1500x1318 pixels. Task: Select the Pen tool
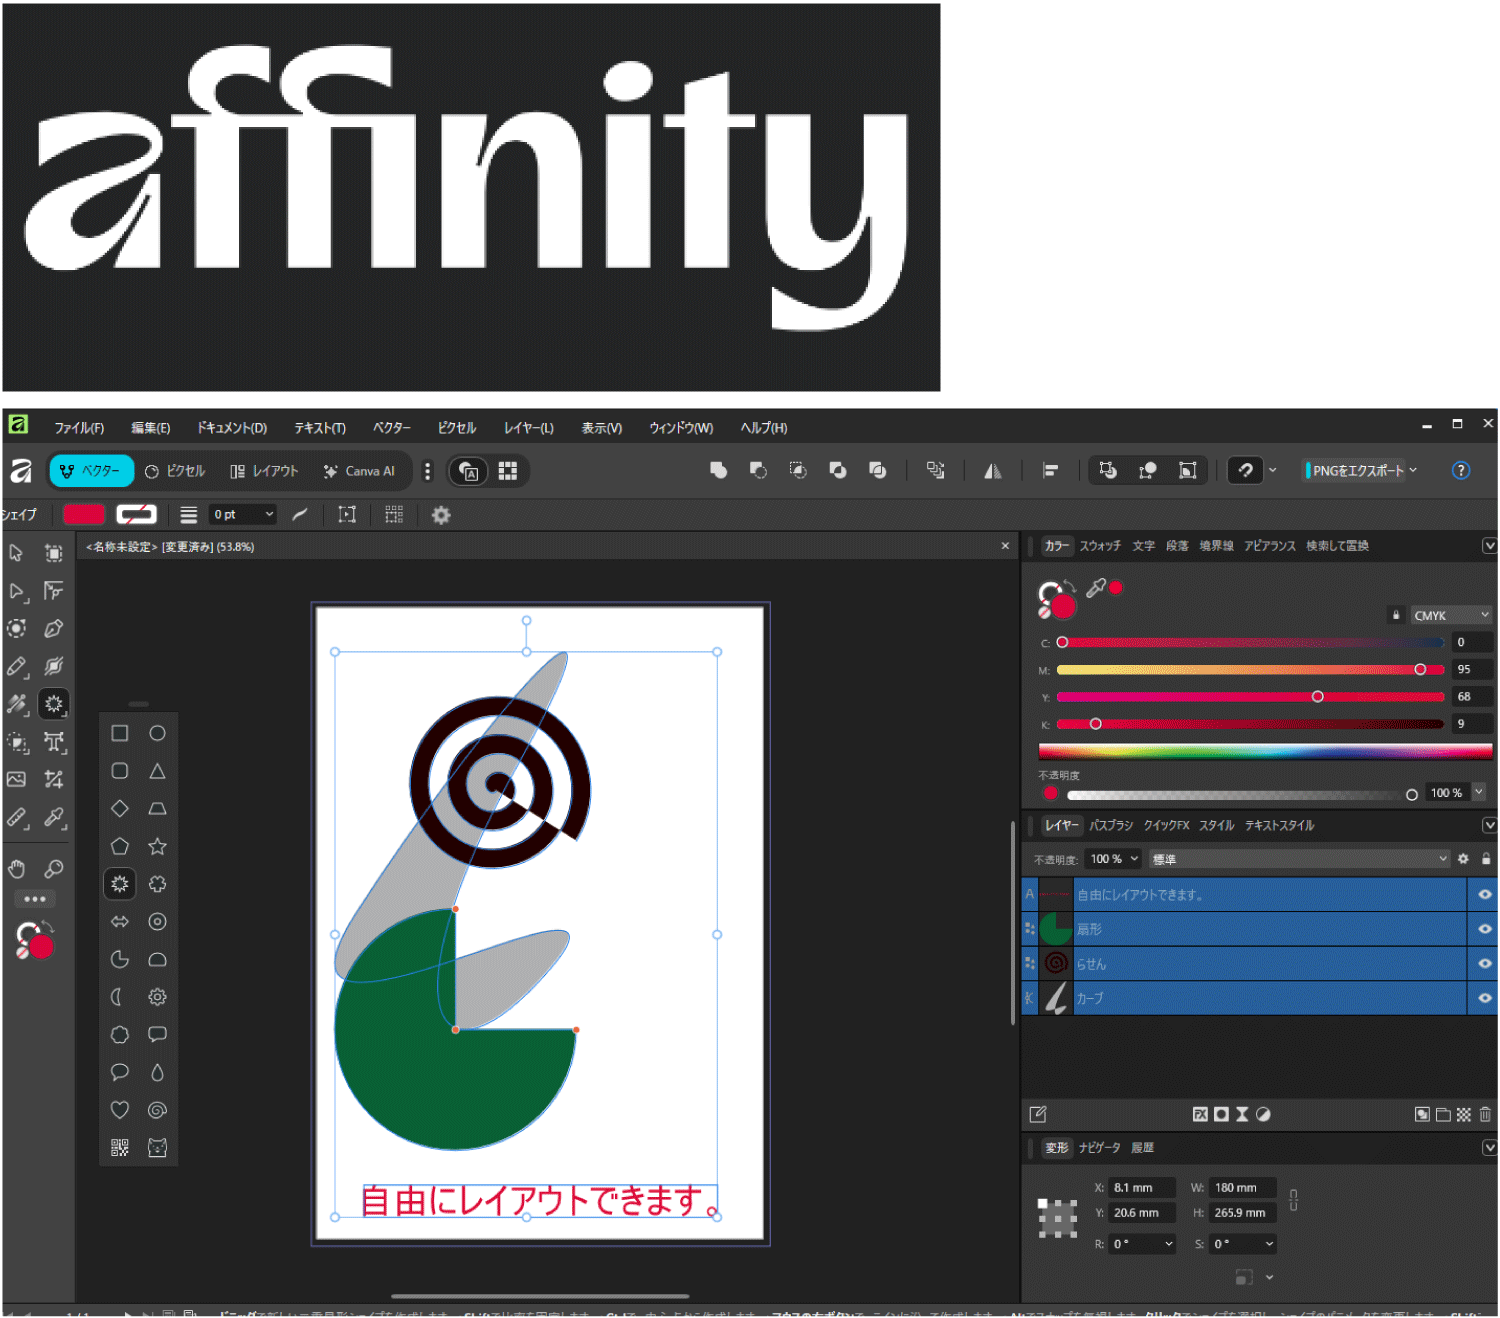pos(55,628)
